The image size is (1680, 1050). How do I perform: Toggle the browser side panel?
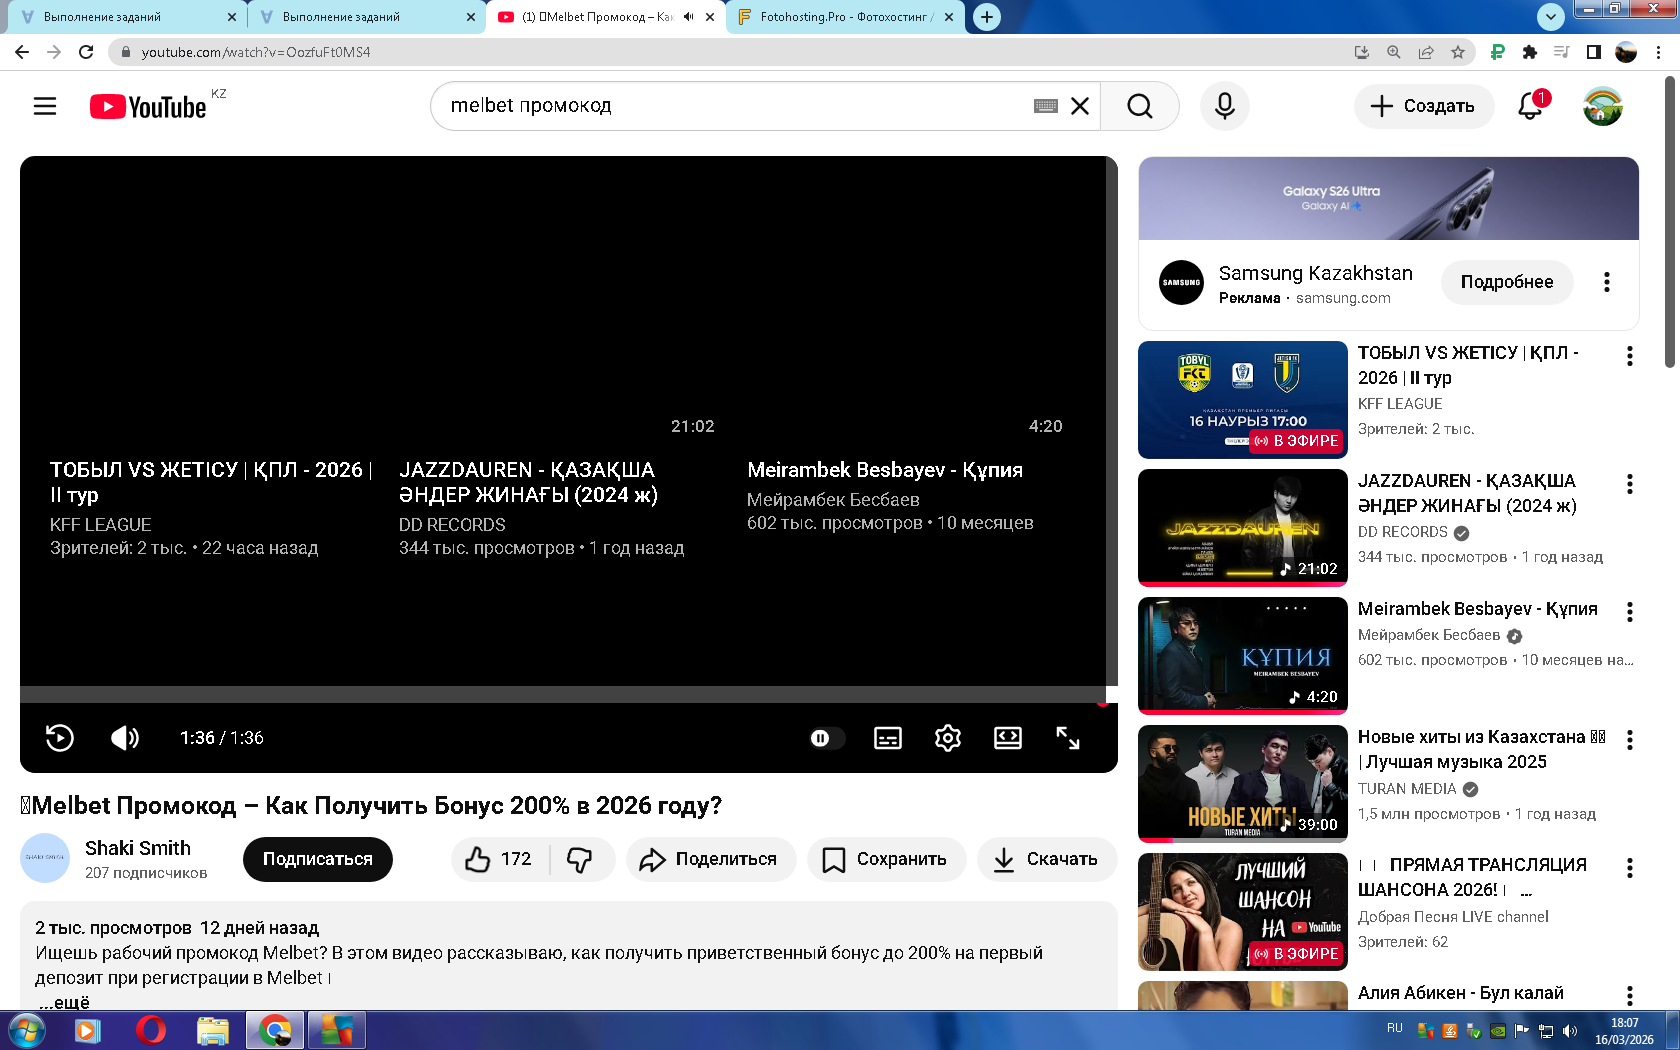1594,52
